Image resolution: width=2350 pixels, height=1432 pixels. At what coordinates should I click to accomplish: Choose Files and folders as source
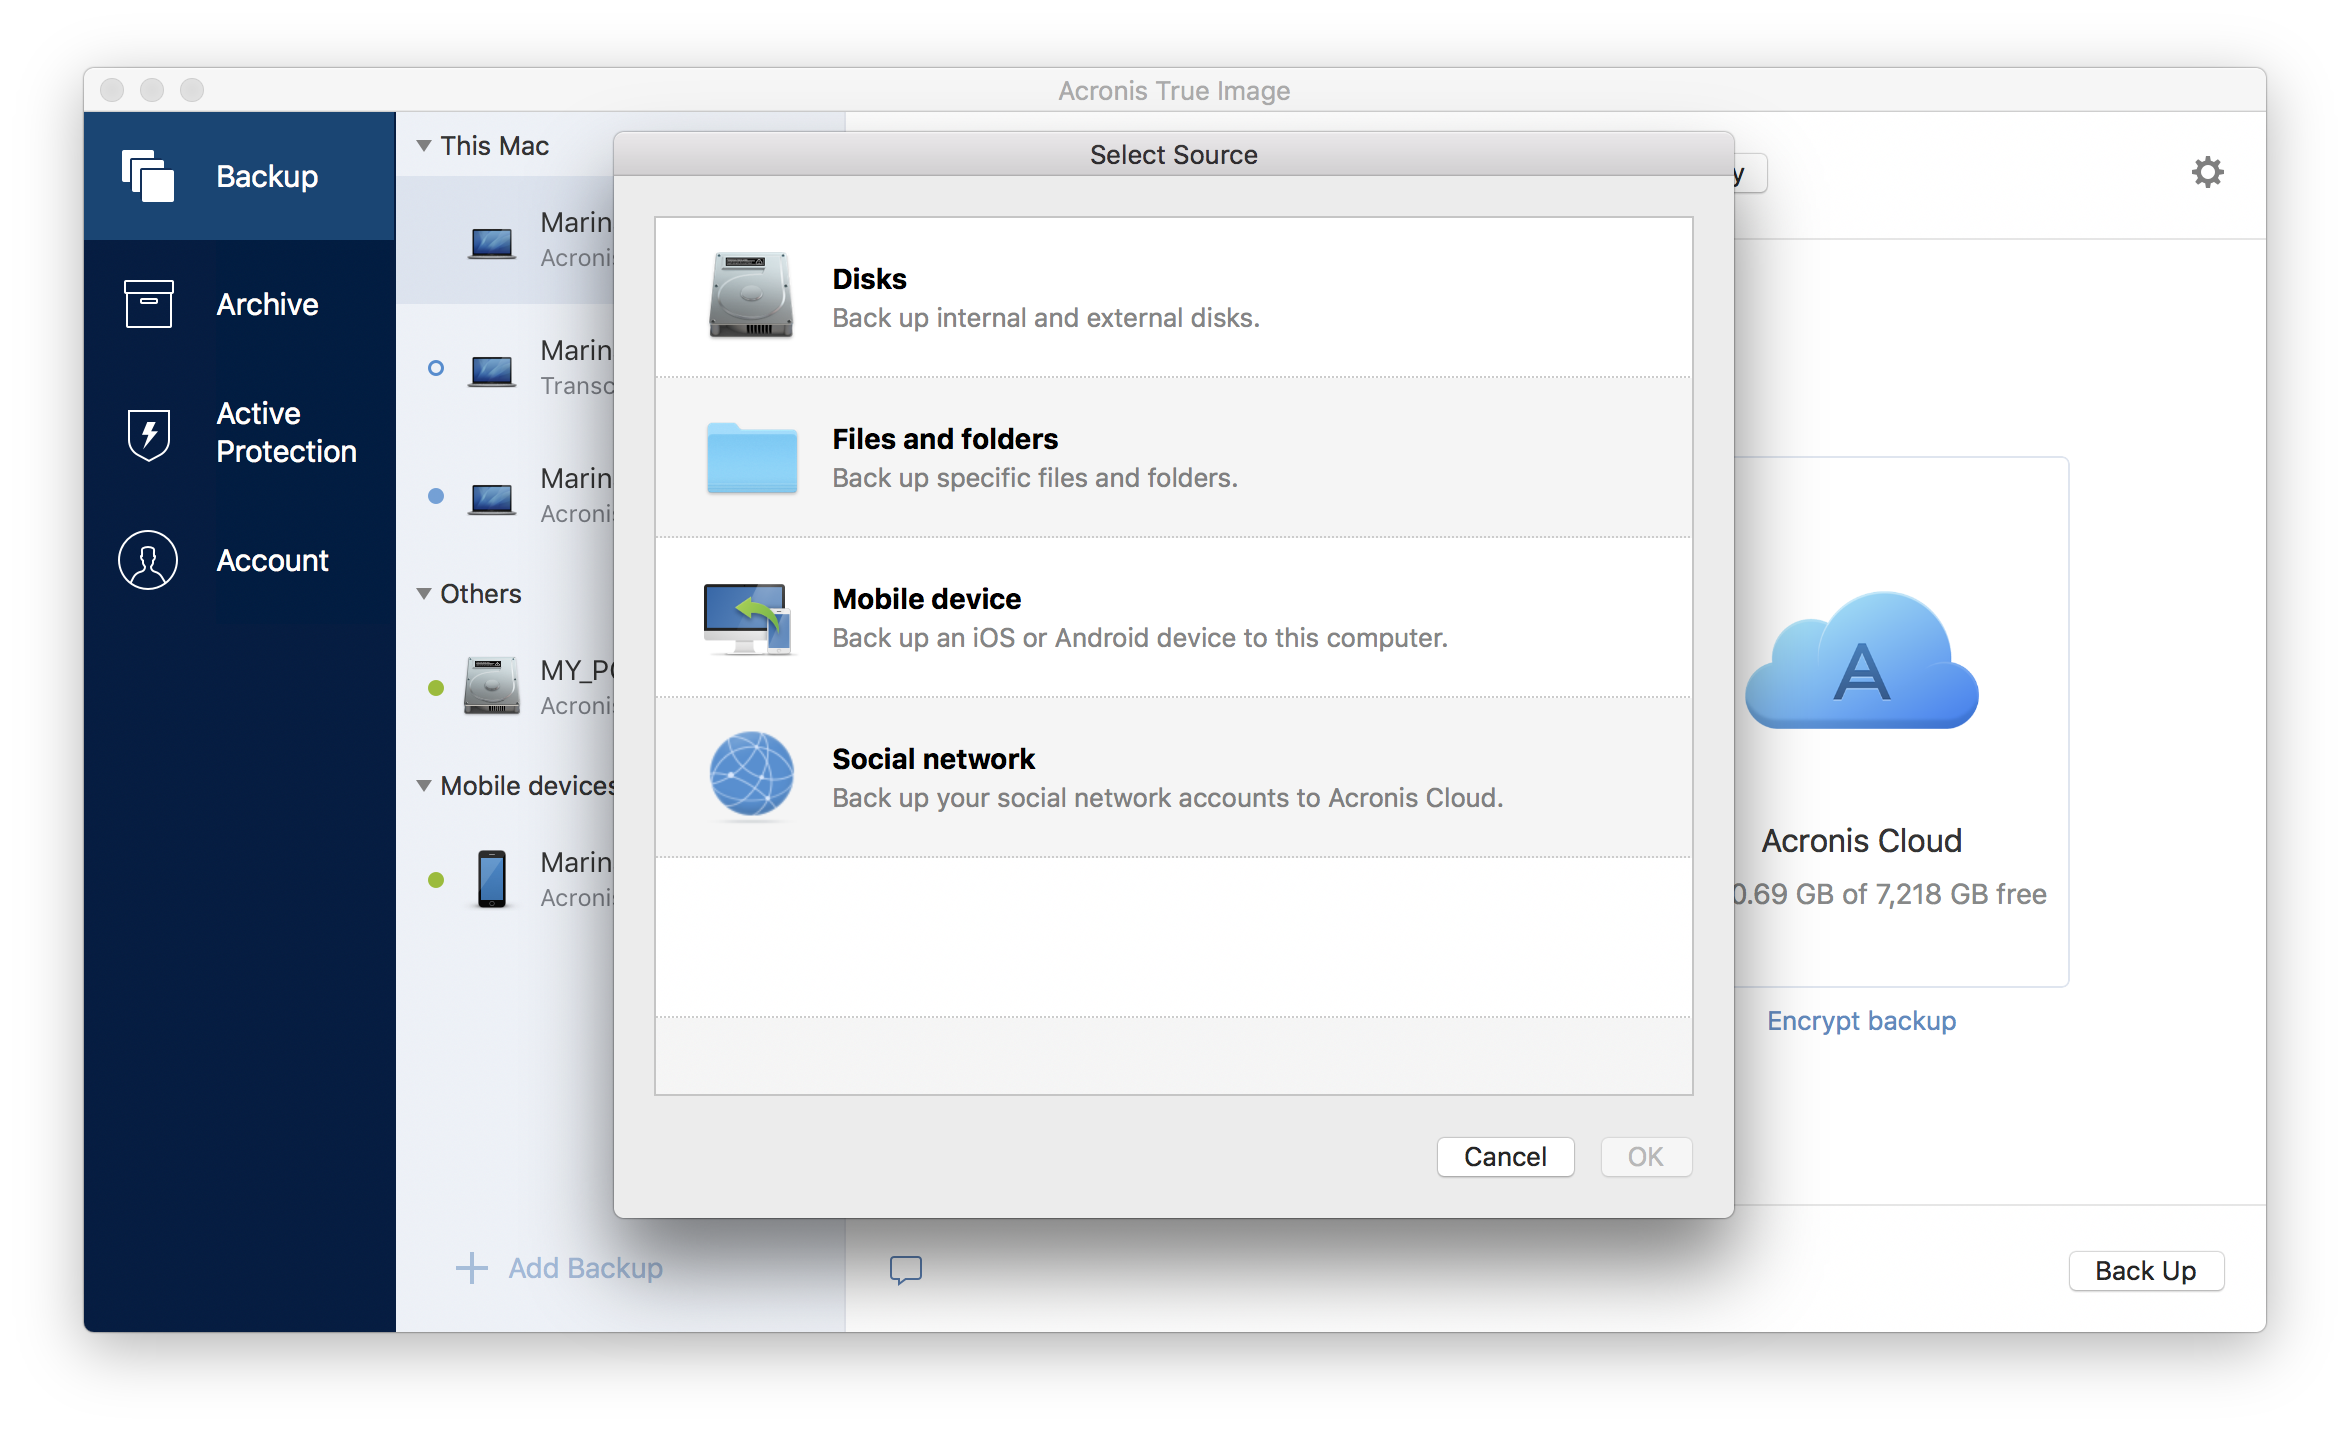pyautogui.click(x=1173, y=458)
